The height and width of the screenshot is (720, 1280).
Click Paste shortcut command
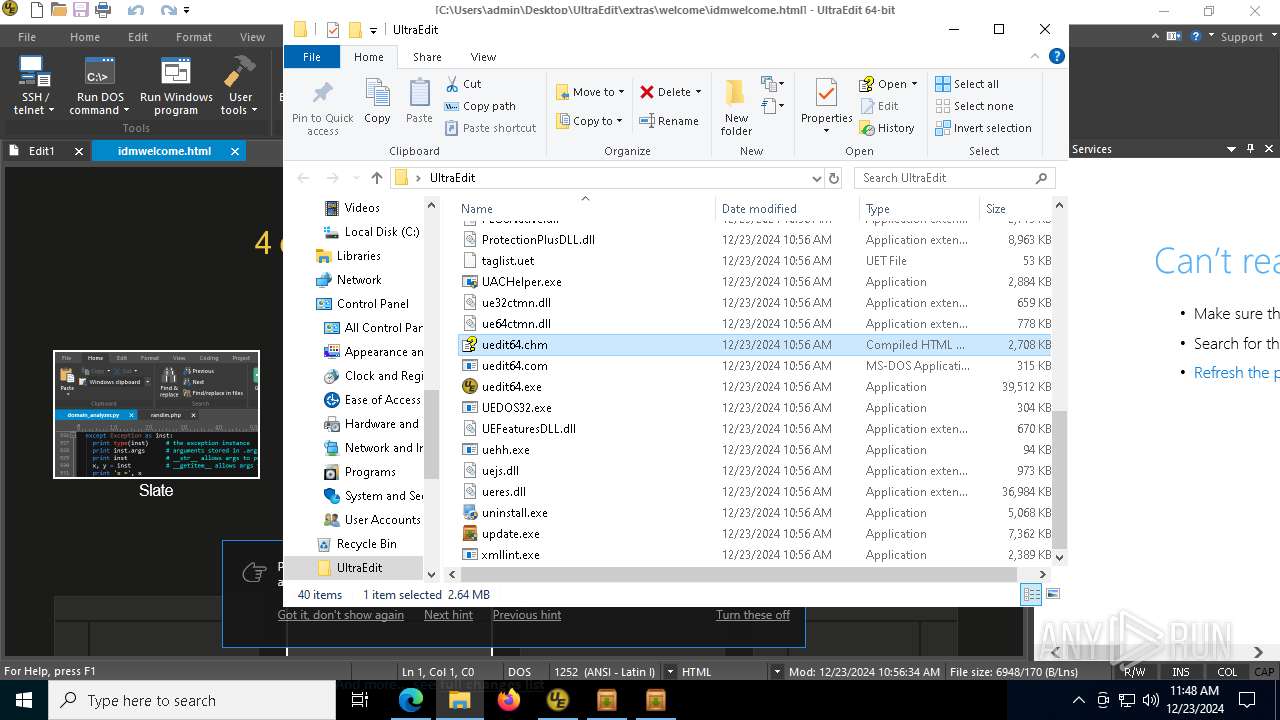pos(489,128)
